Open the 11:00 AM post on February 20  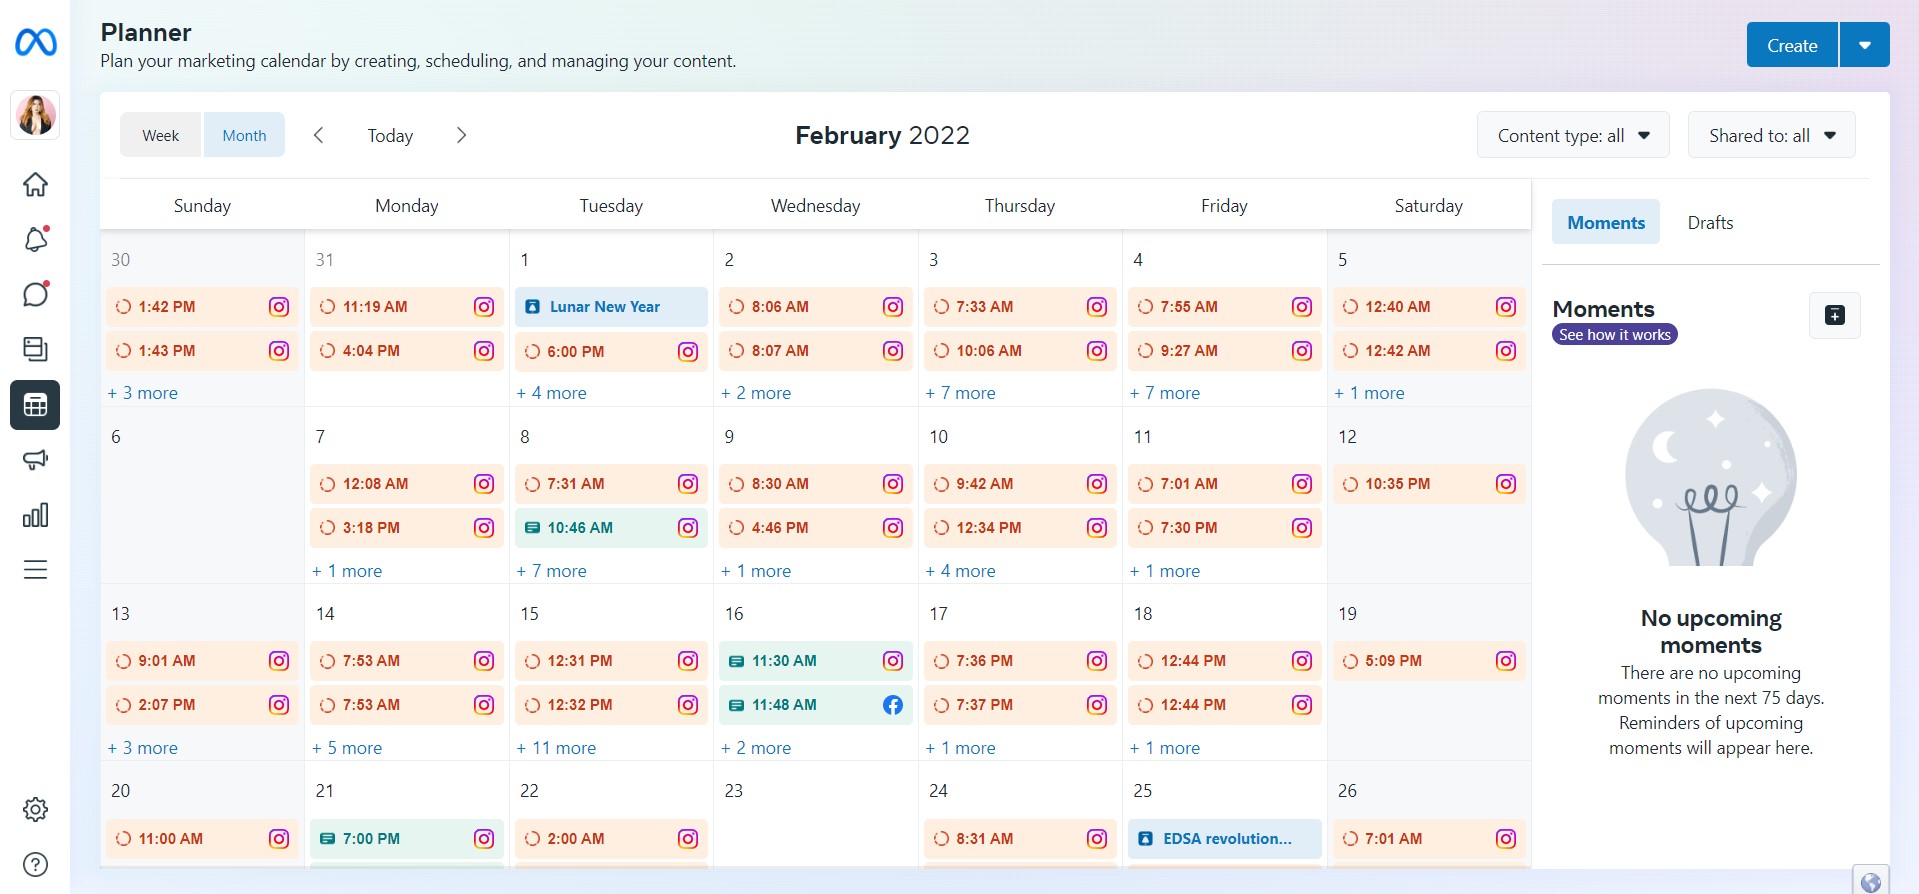202,839
